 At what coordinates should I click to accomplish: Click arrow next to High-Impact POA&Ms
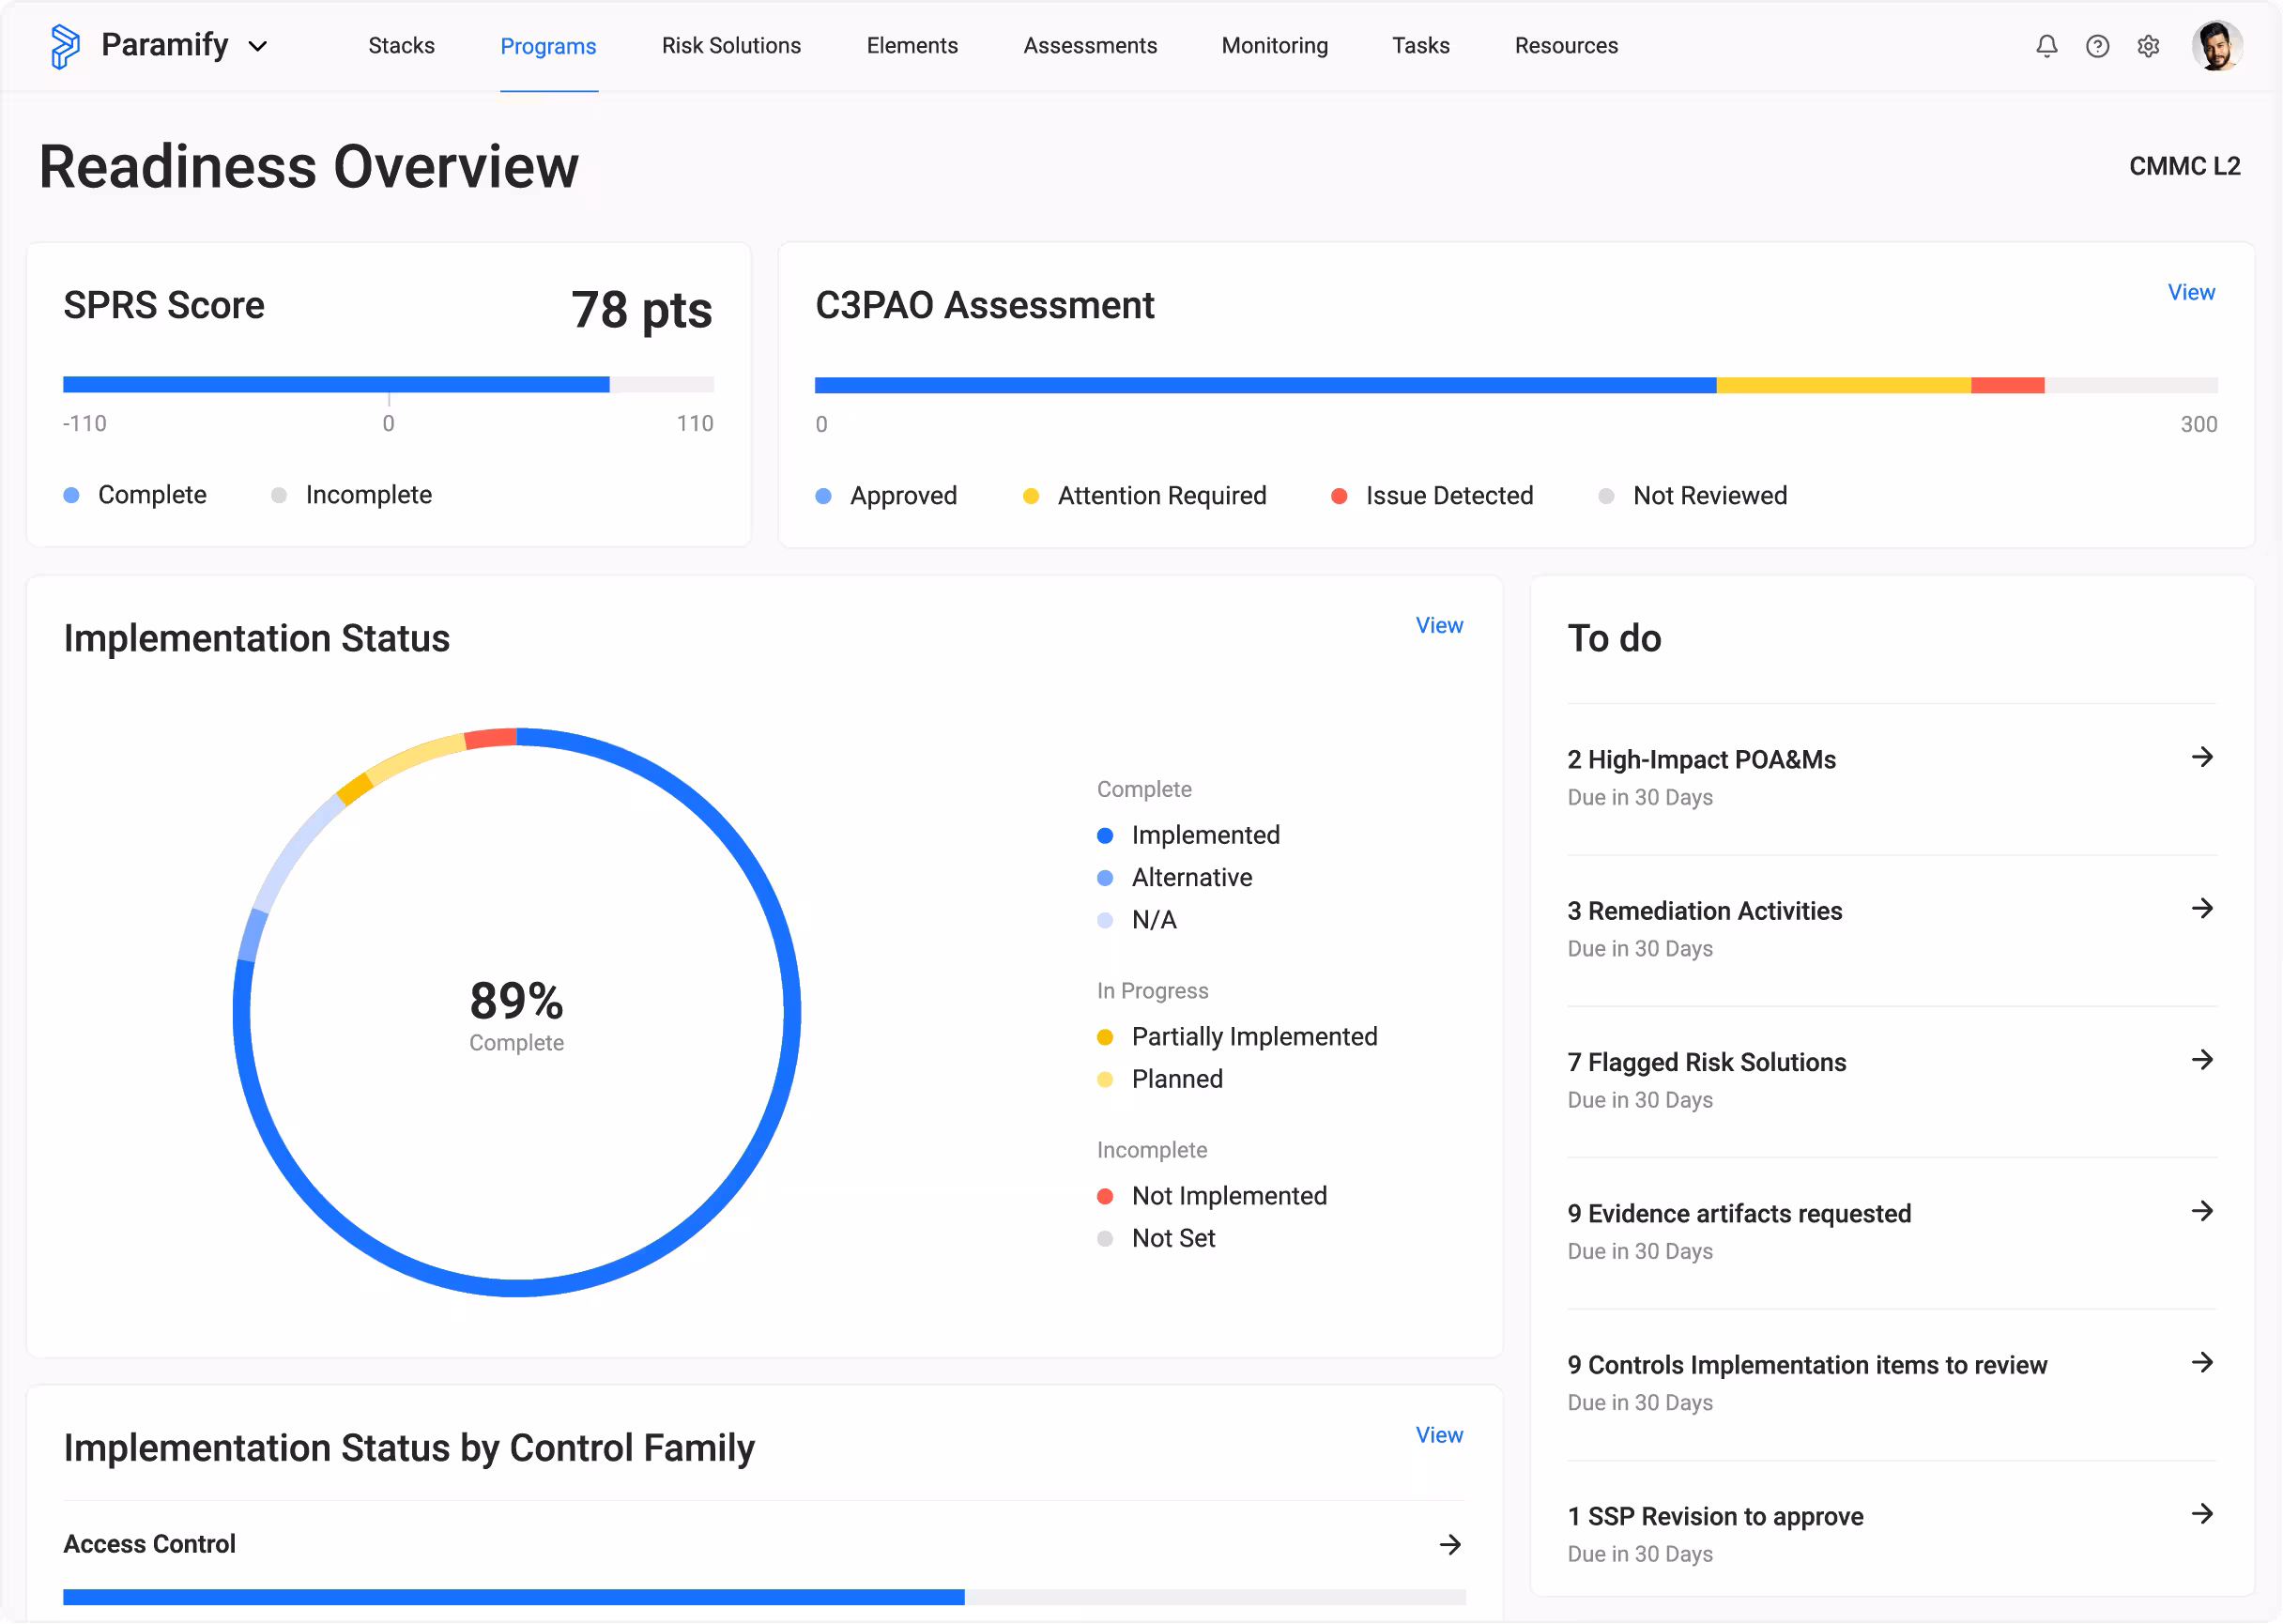point(2201,757)
